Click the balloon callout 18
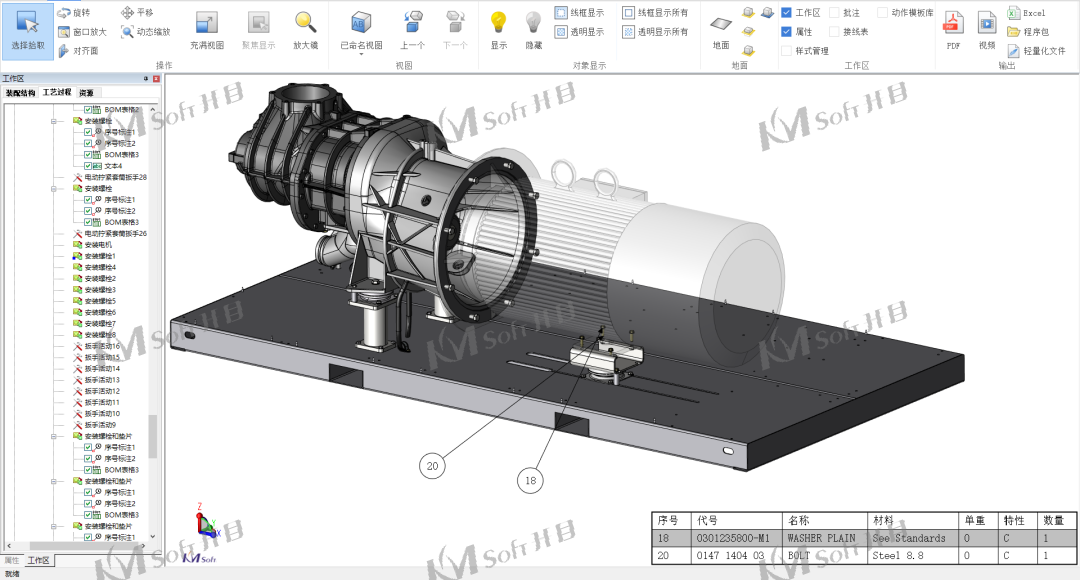The height and width of the screenshot is (580, 1080). [530, 480]
